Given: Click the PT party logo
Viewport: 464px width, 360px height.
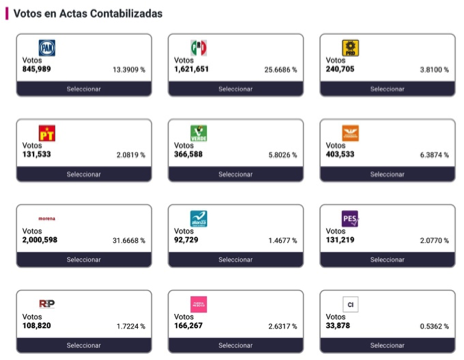Looking at the screenshot, I should click(x=47, y=133).
